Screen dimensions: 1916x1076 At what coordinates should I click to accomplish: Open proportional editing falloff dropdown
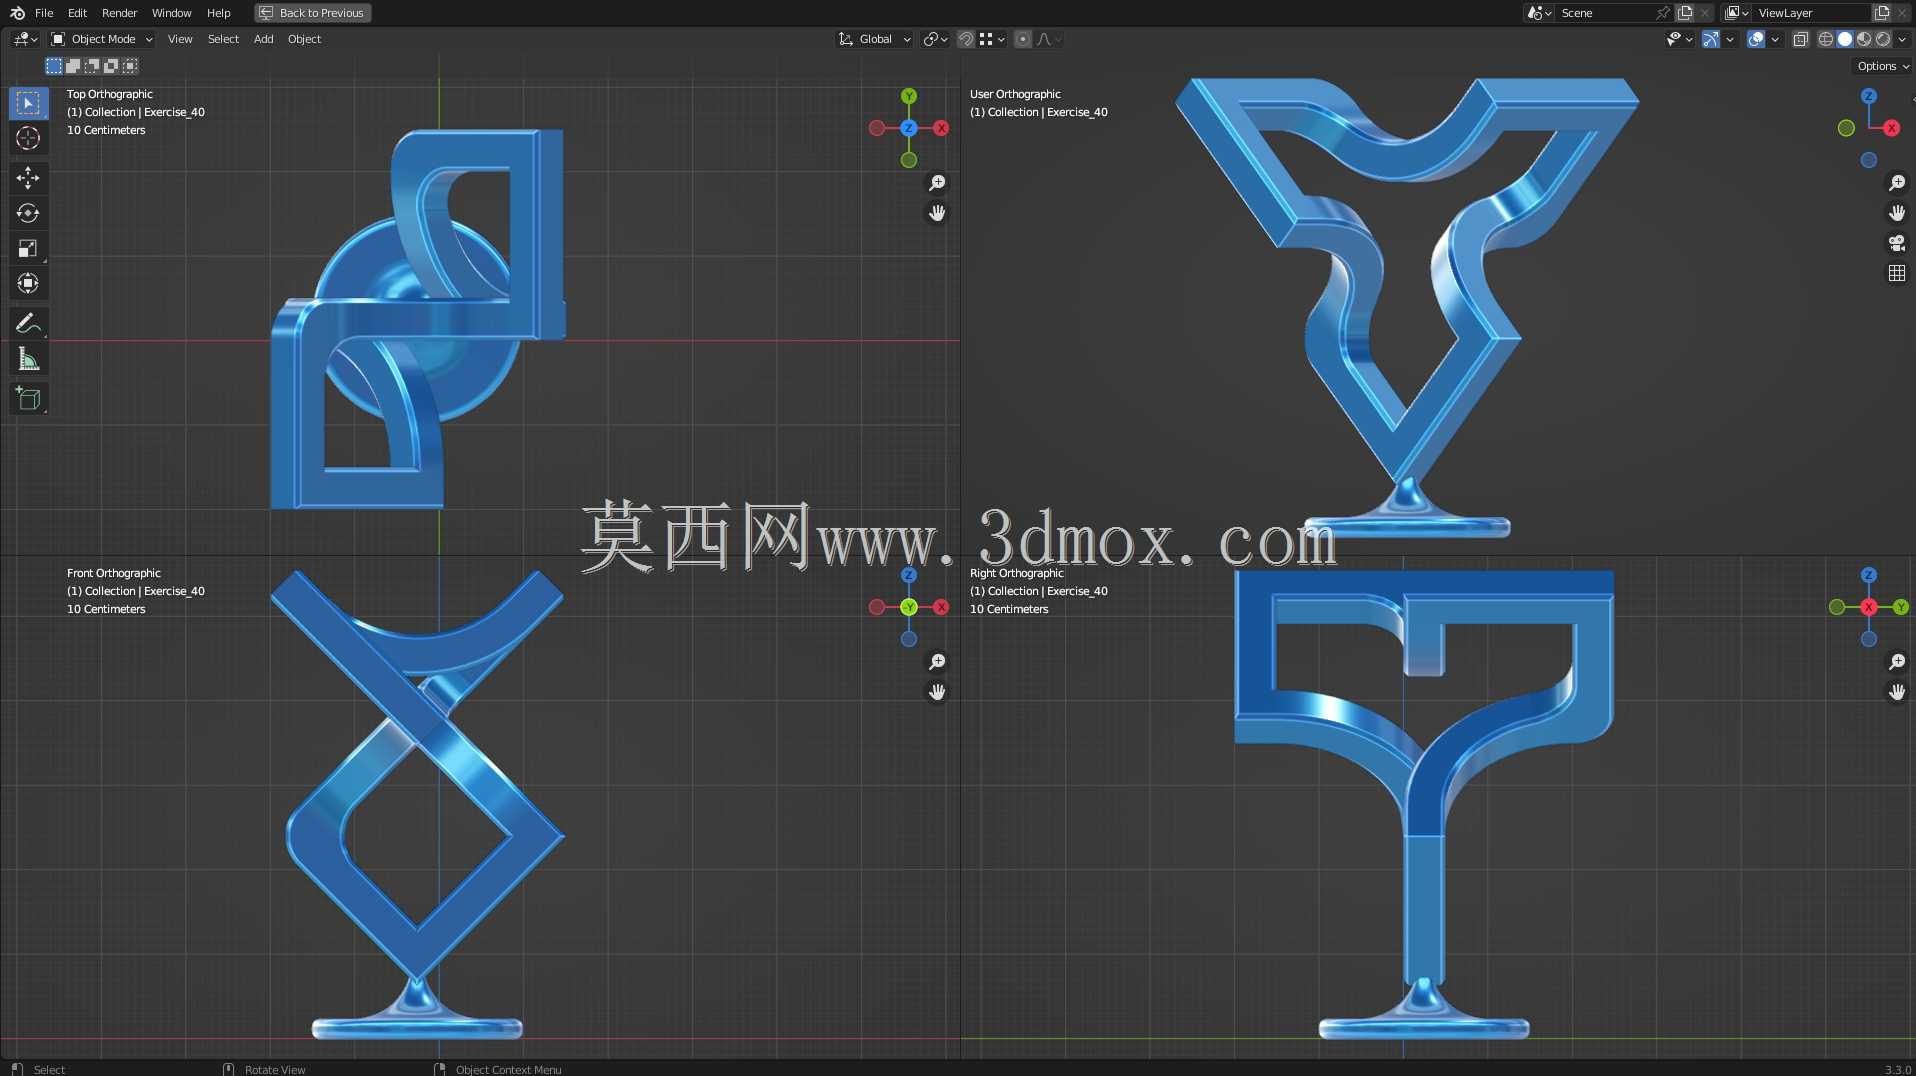coord(1049,39)
